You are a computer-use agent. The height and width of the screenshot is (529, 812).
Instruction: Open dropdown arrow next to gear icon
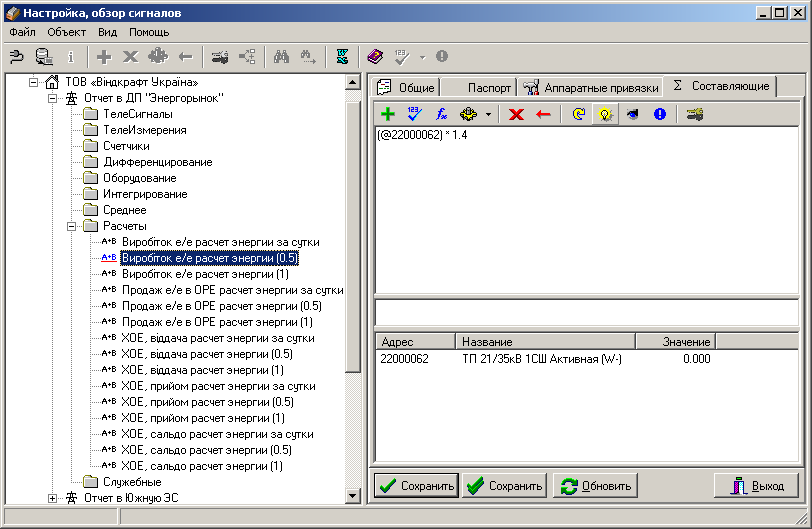[x=488, y=114]
